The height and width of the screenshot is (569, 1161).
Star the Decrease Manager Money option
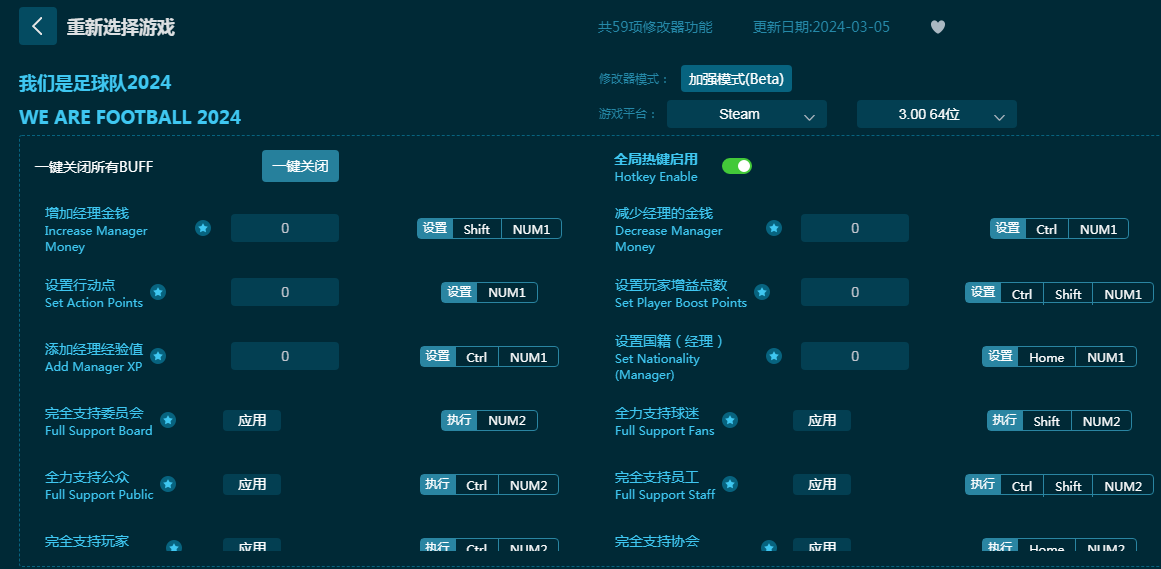point(774,228)
